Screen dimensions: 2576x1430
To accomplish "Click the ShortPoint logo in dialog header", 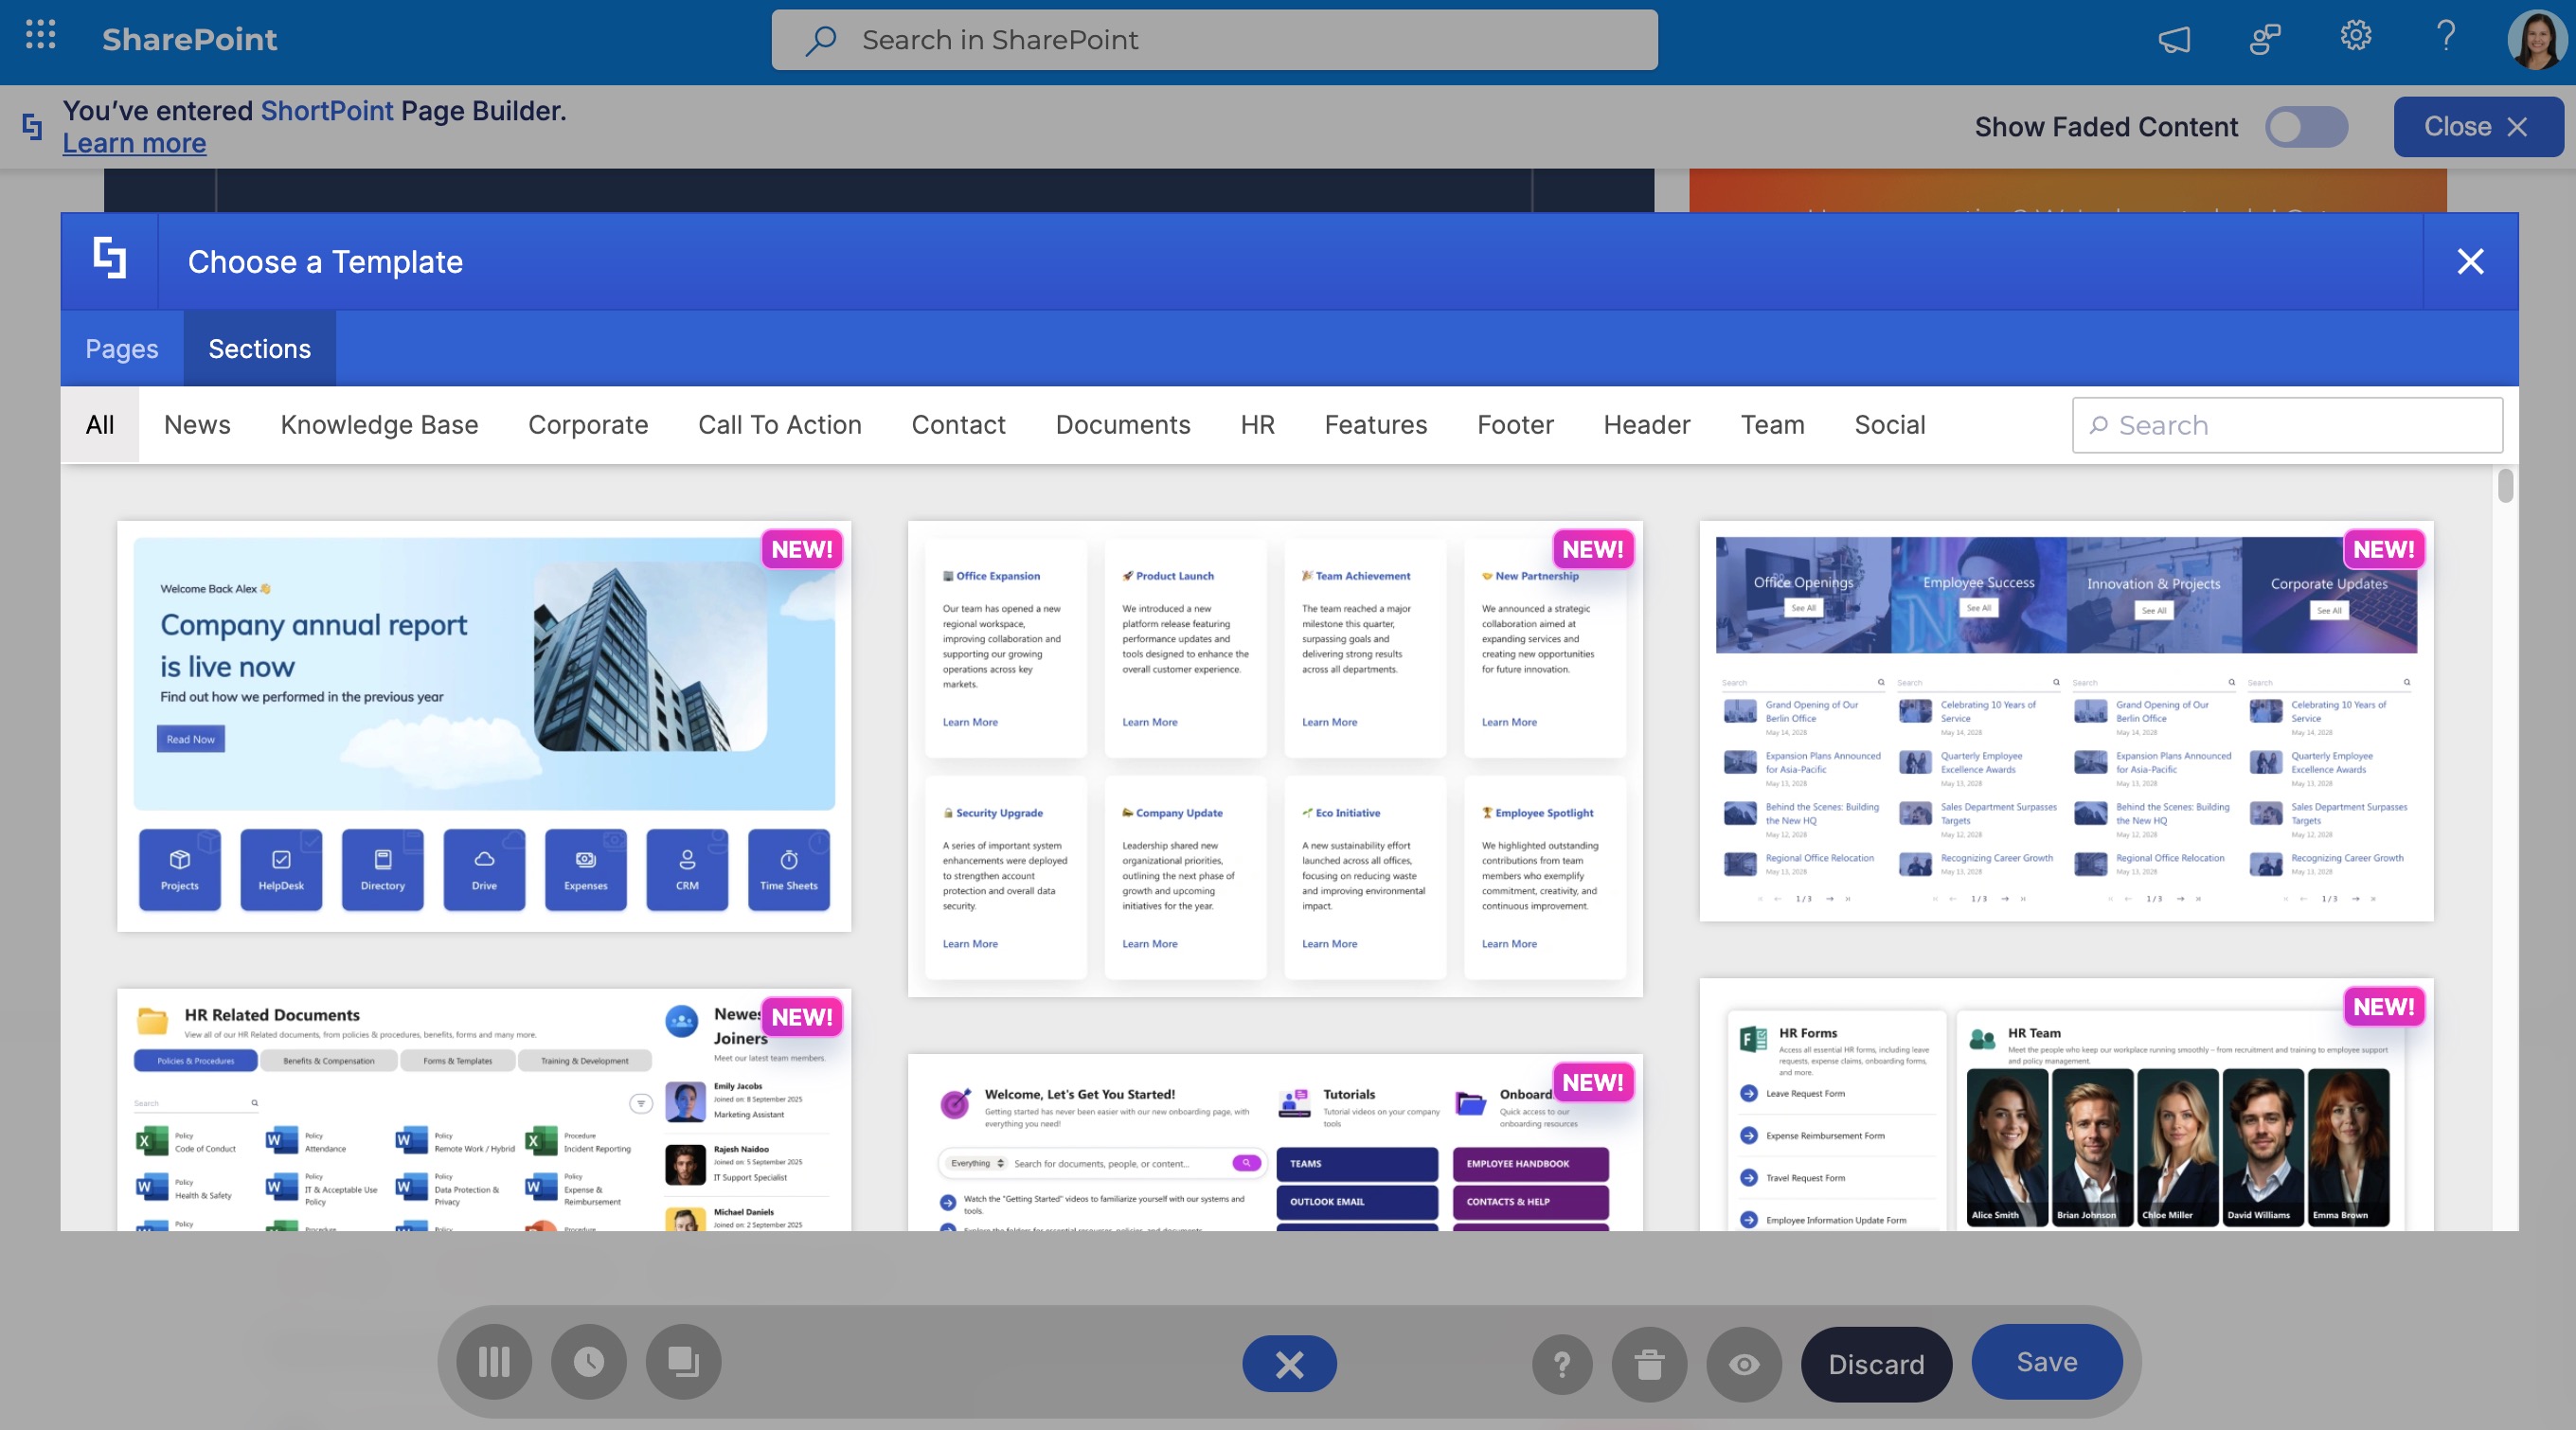I will pyautogui.click(x=110, y=260).
